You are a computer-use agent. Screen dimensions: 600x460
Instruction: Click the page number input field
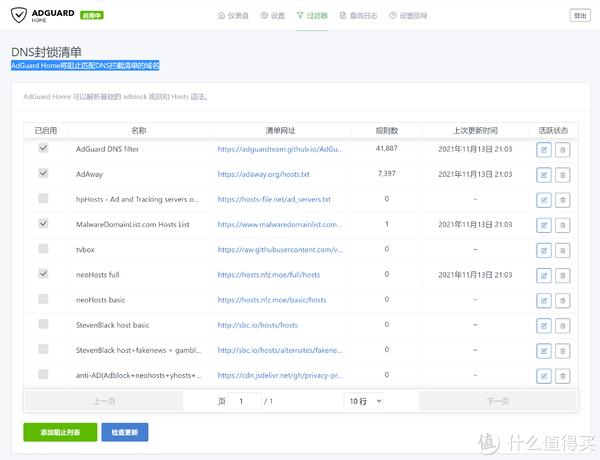click(x=245, y=401)
